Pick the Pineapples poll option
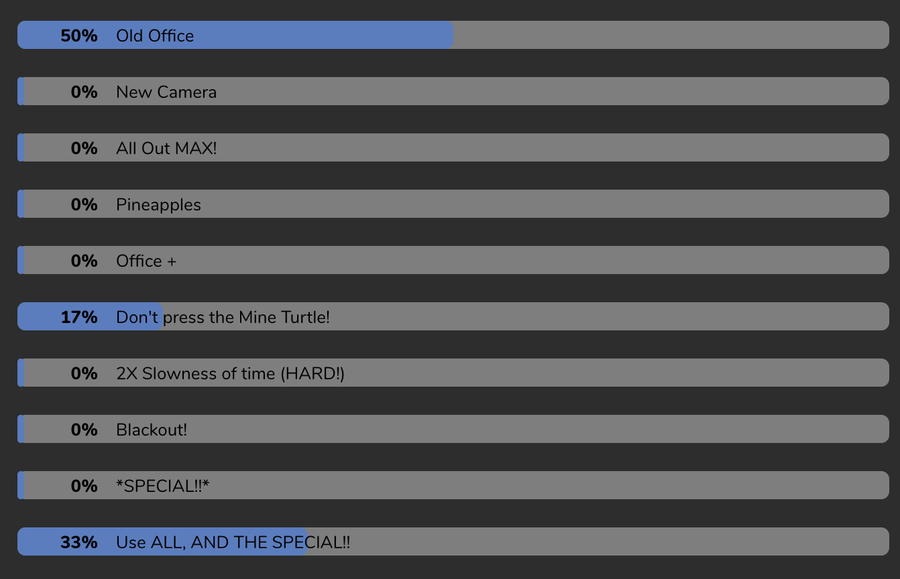Screen dimensions: 900x579 (453, 204)
